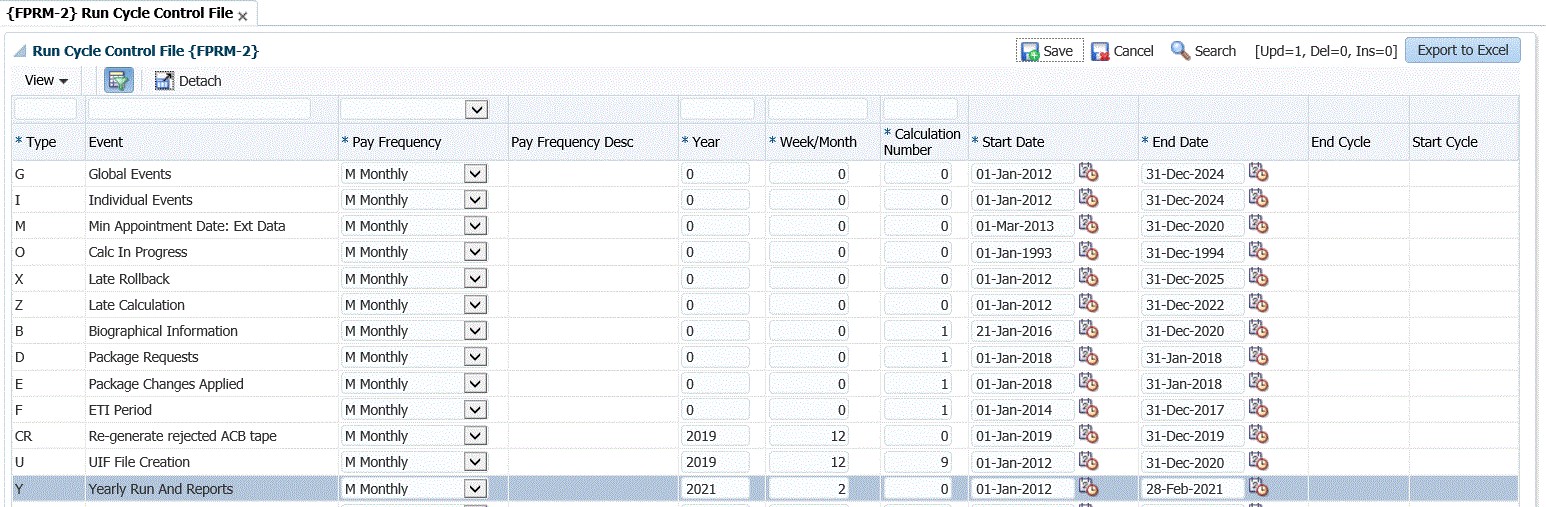Click the Search magnifier icon

[1180, 51]
